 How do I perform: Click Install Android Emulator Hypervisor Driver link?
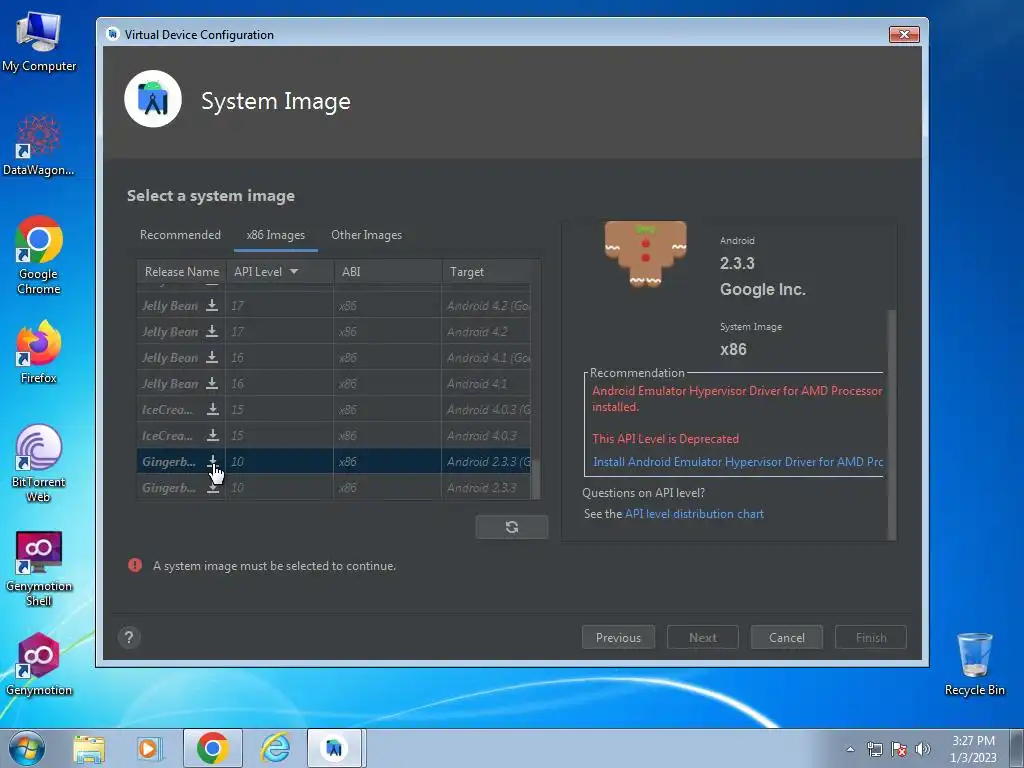[737, 462]
